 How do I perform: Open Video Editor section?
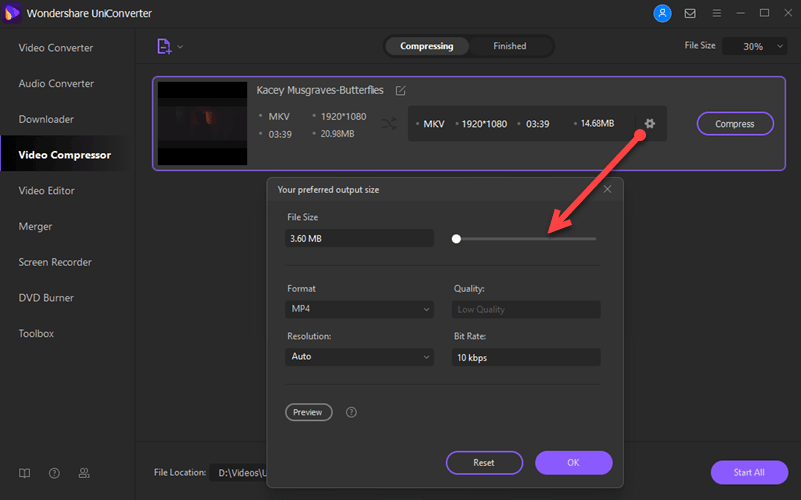(x=46, y=191)
